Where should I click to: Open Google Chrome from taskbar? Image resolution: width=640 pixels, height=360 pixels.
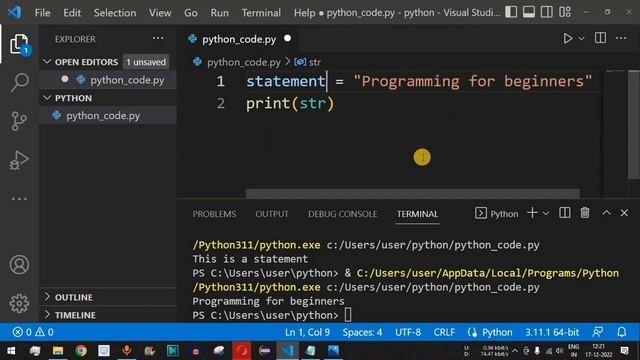point(81,351)
